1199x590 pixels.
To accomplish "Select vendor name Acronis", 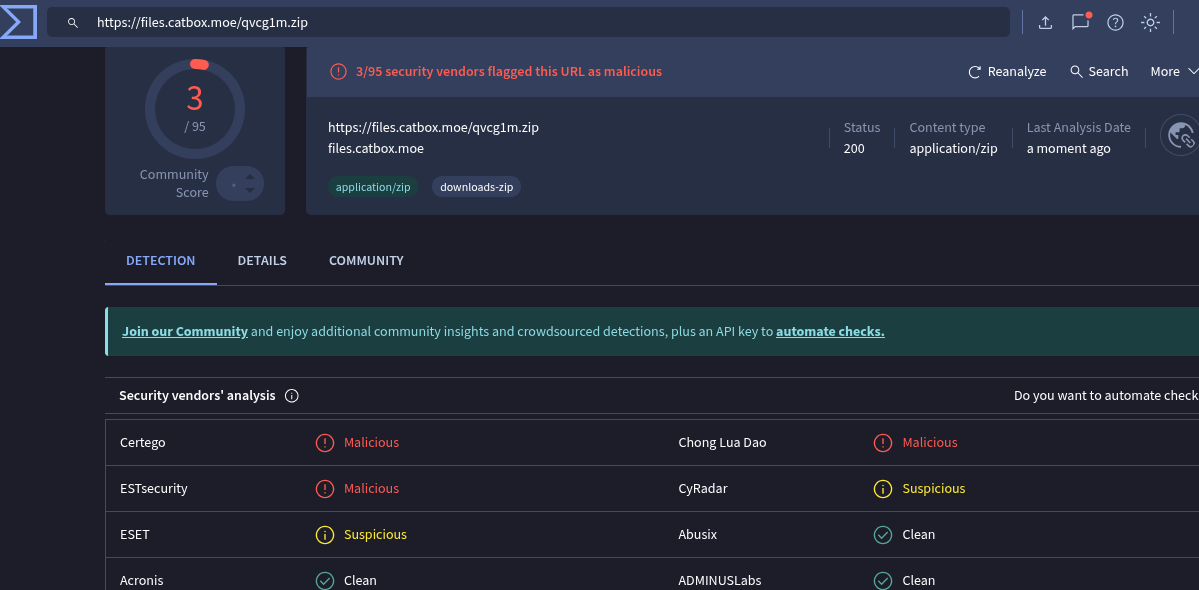I will 141,580.
